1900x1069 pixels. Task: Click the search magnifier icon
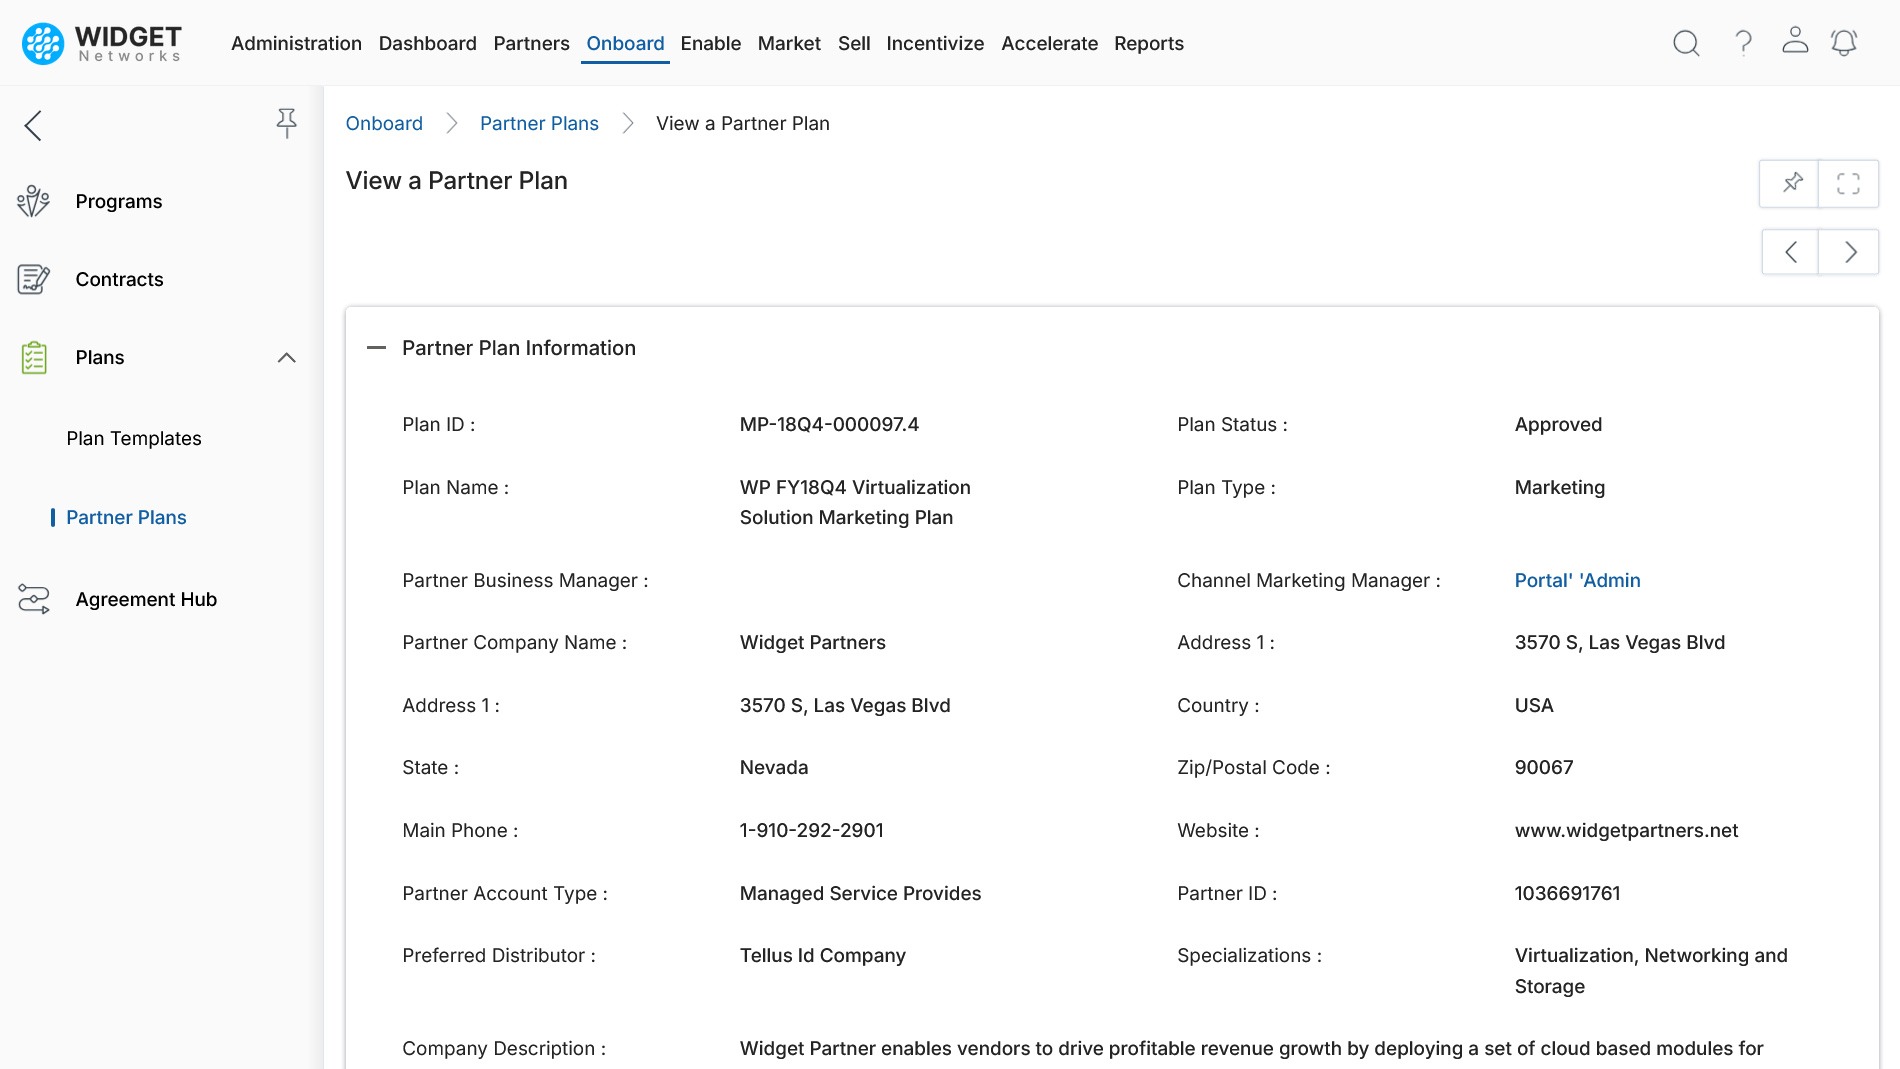click(1686, 43)
